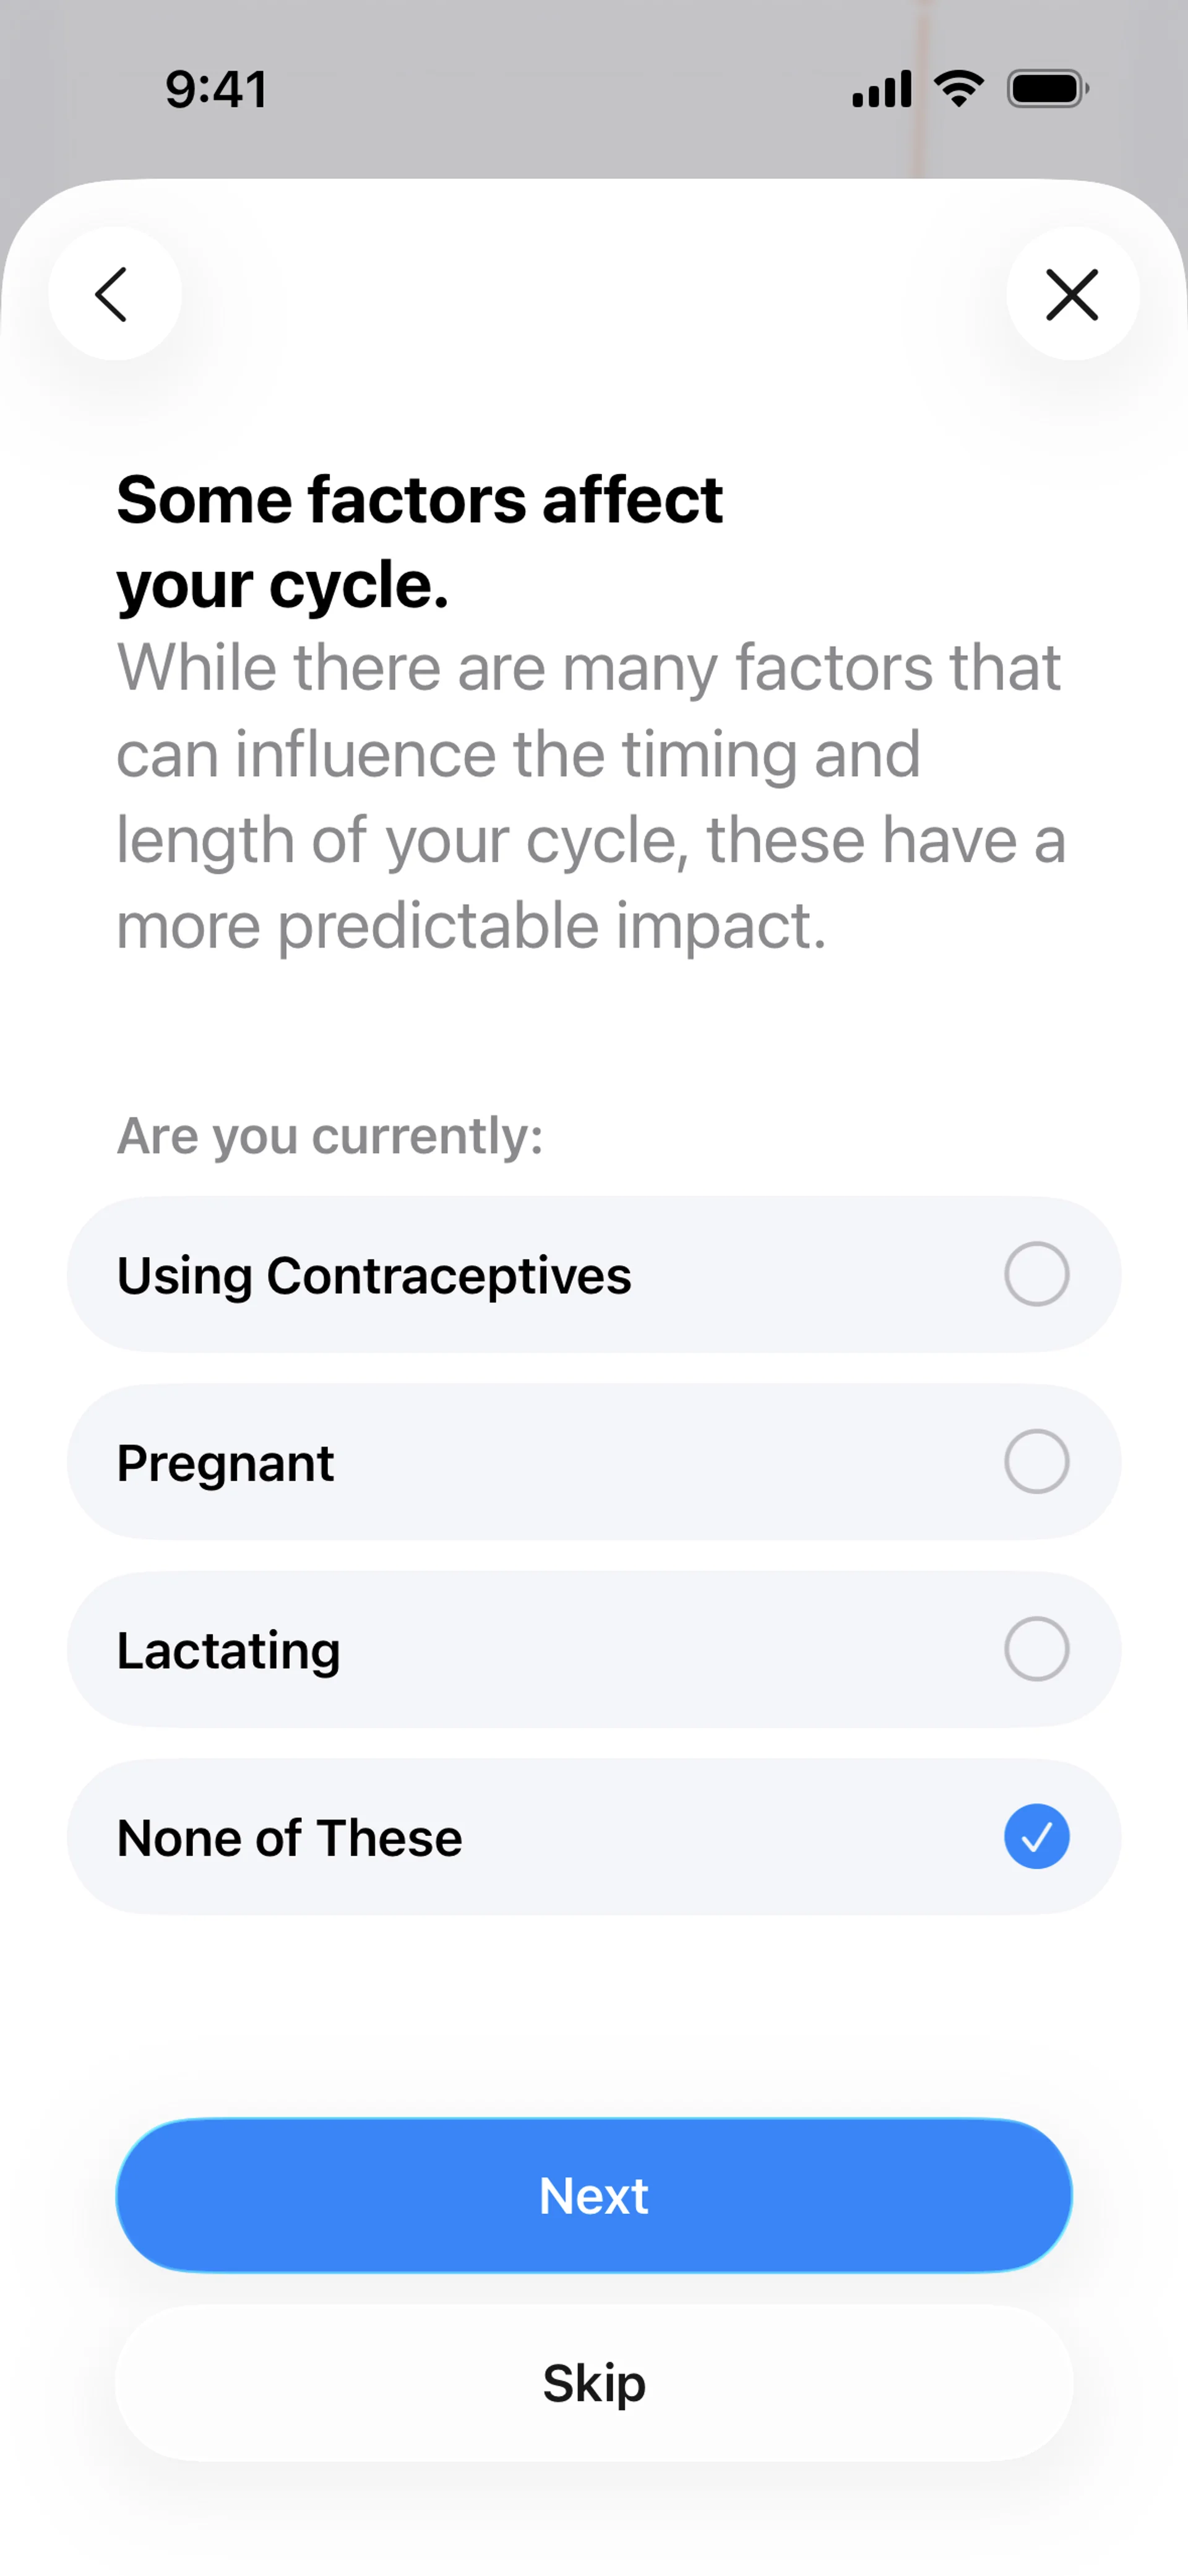
Task: Tap the battery indicator icon
Action: (x=1047, y=89)
